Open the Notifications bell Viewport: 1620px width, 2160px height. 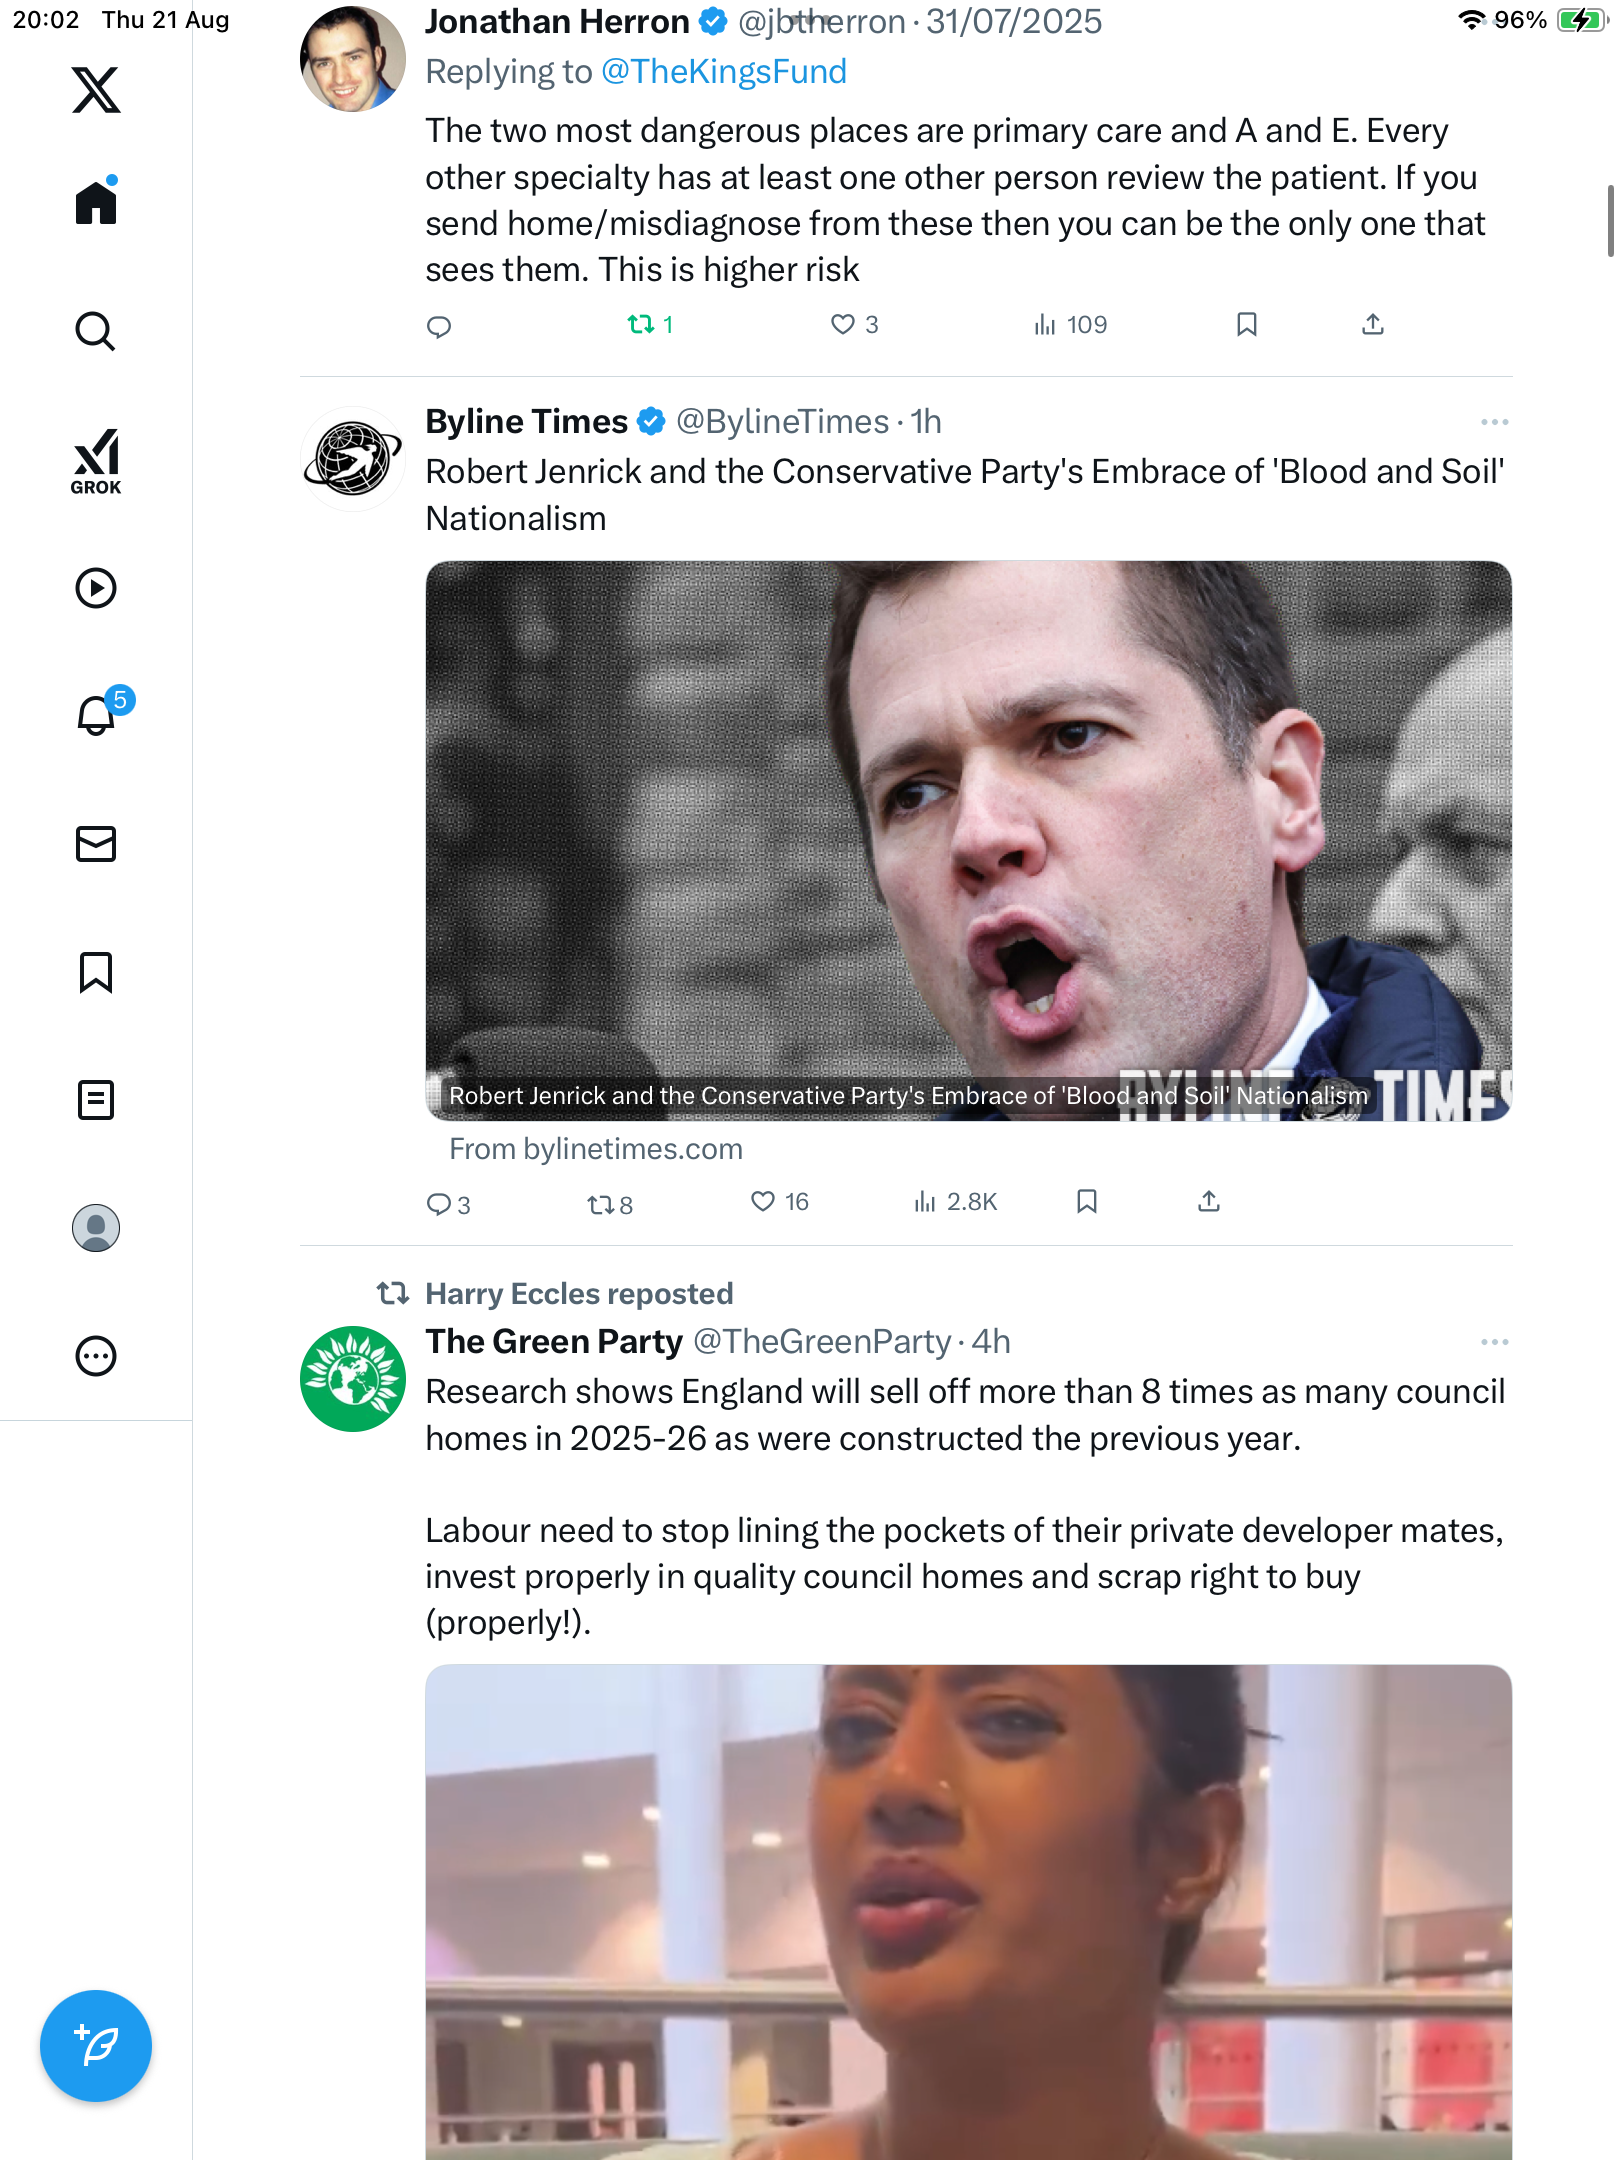(x=97, y=716)
